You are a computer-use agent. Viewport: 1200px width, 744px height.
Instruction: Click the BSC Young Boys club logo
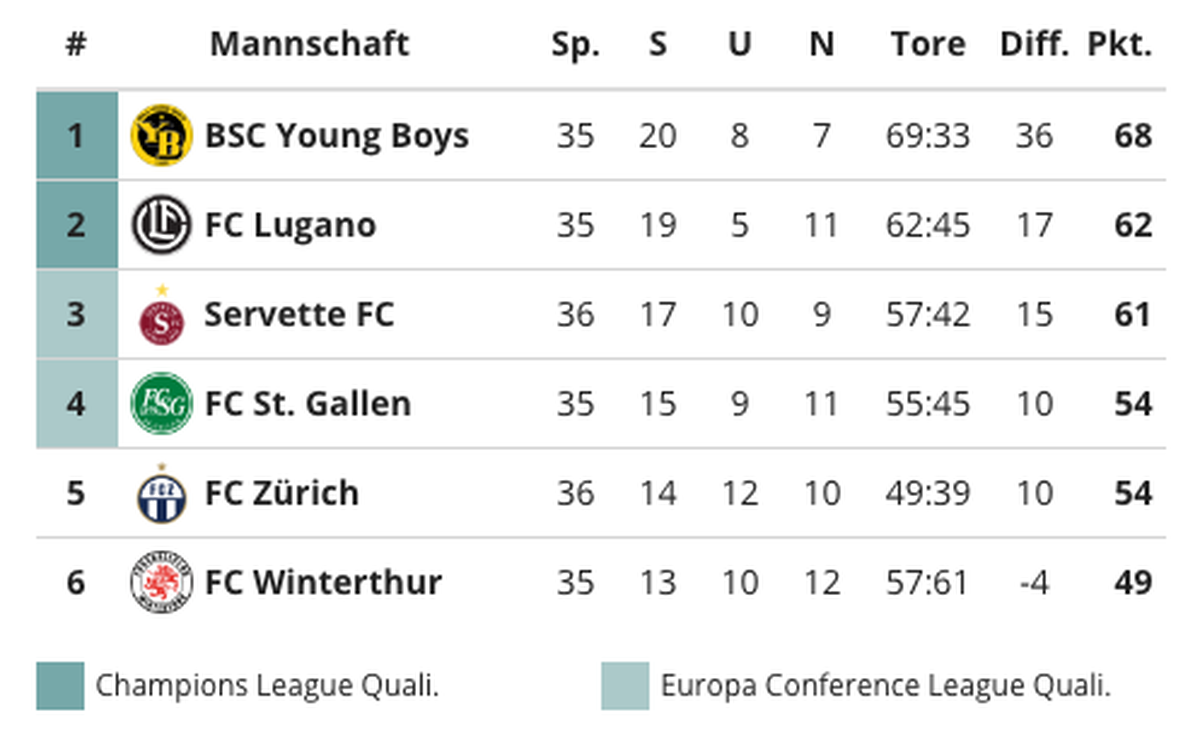pyautogui.click(x=161, y=135)
